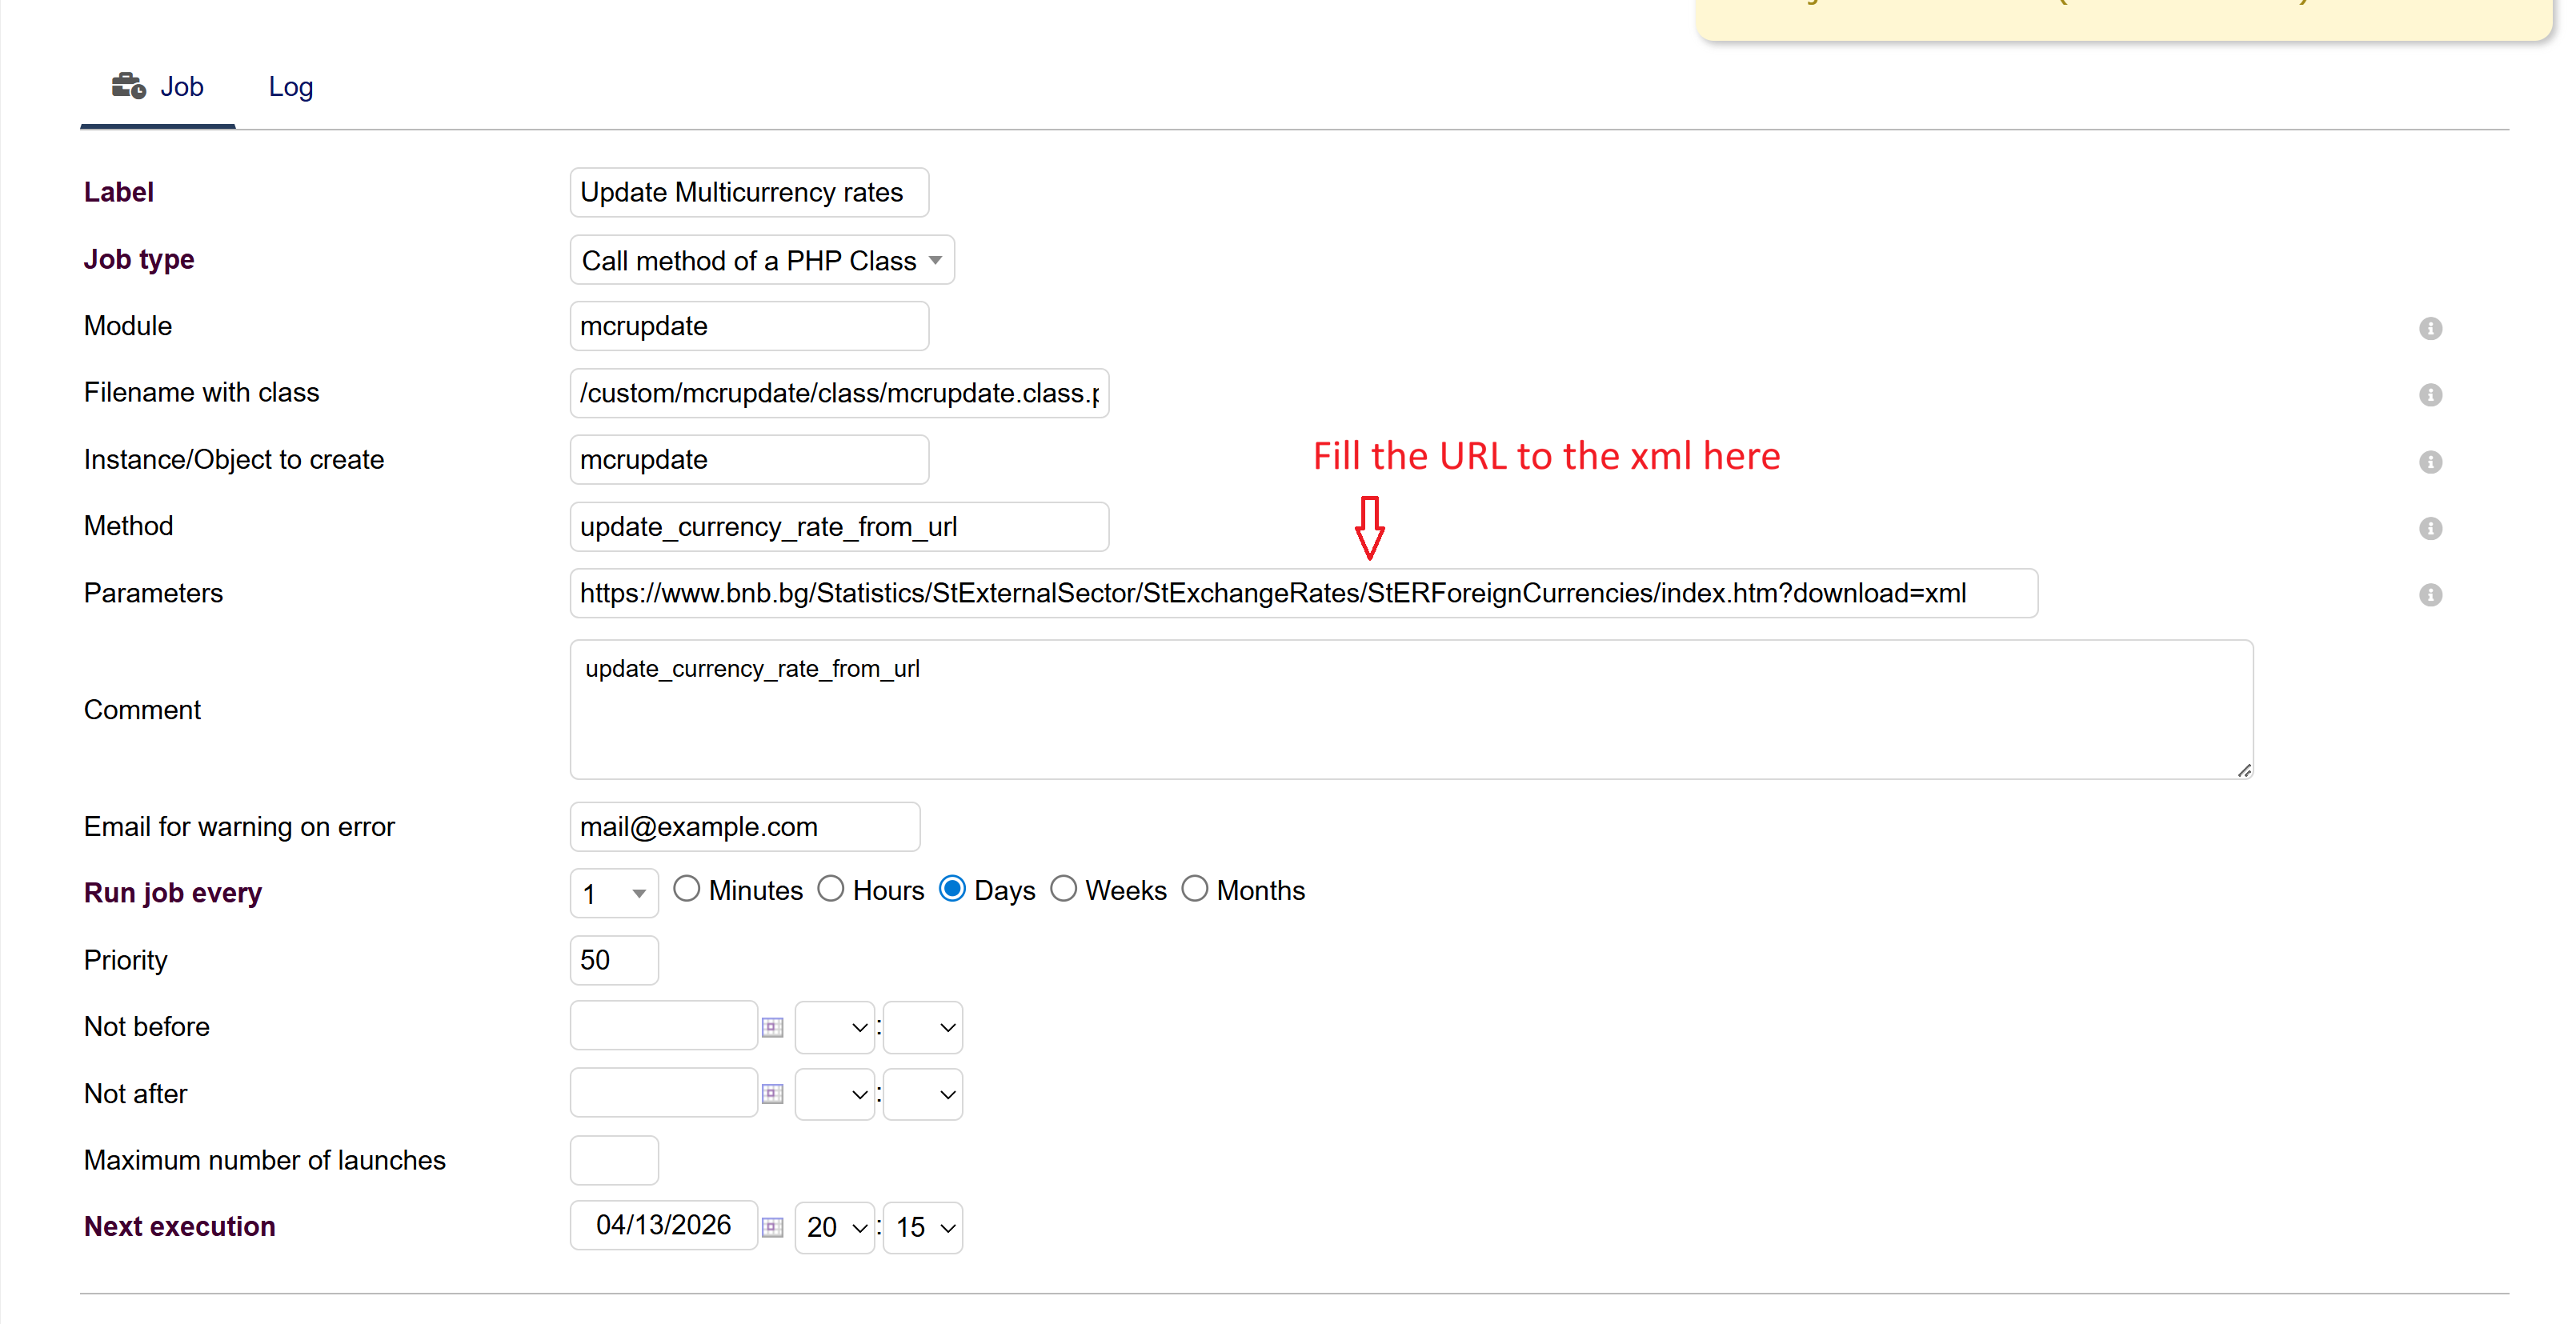
Task: Select the Hours frequency option
Action: tap(830, 889)
